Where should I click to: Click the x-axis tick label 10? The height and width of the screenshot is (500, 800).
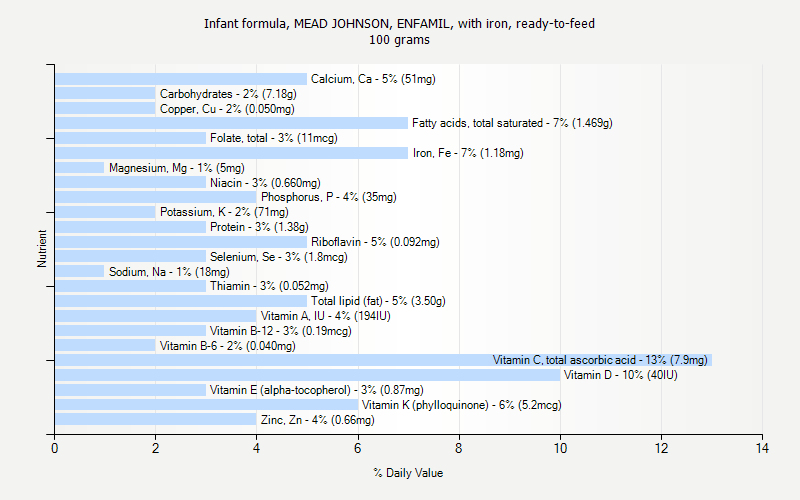pos(560,448)
